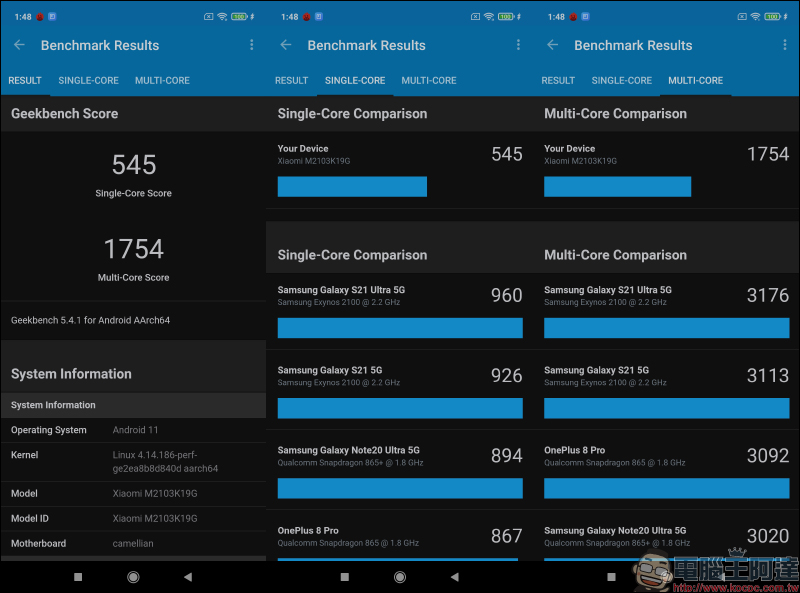Select RESULT tab on the middle screen
The image size is (800, 593).
[291, 81]
